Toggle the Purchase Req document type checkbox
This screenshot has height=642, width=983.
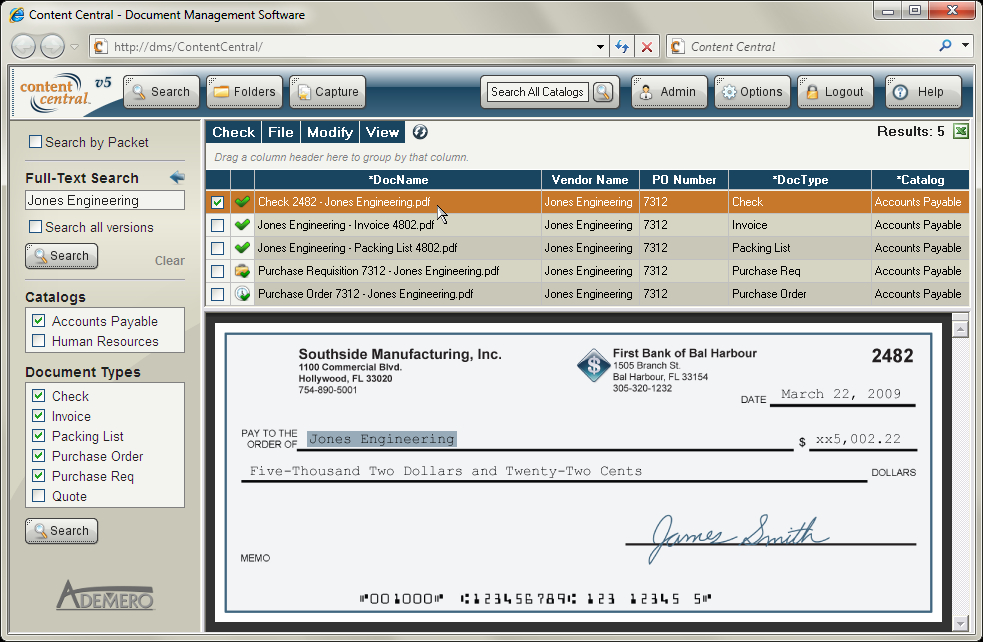38,476
